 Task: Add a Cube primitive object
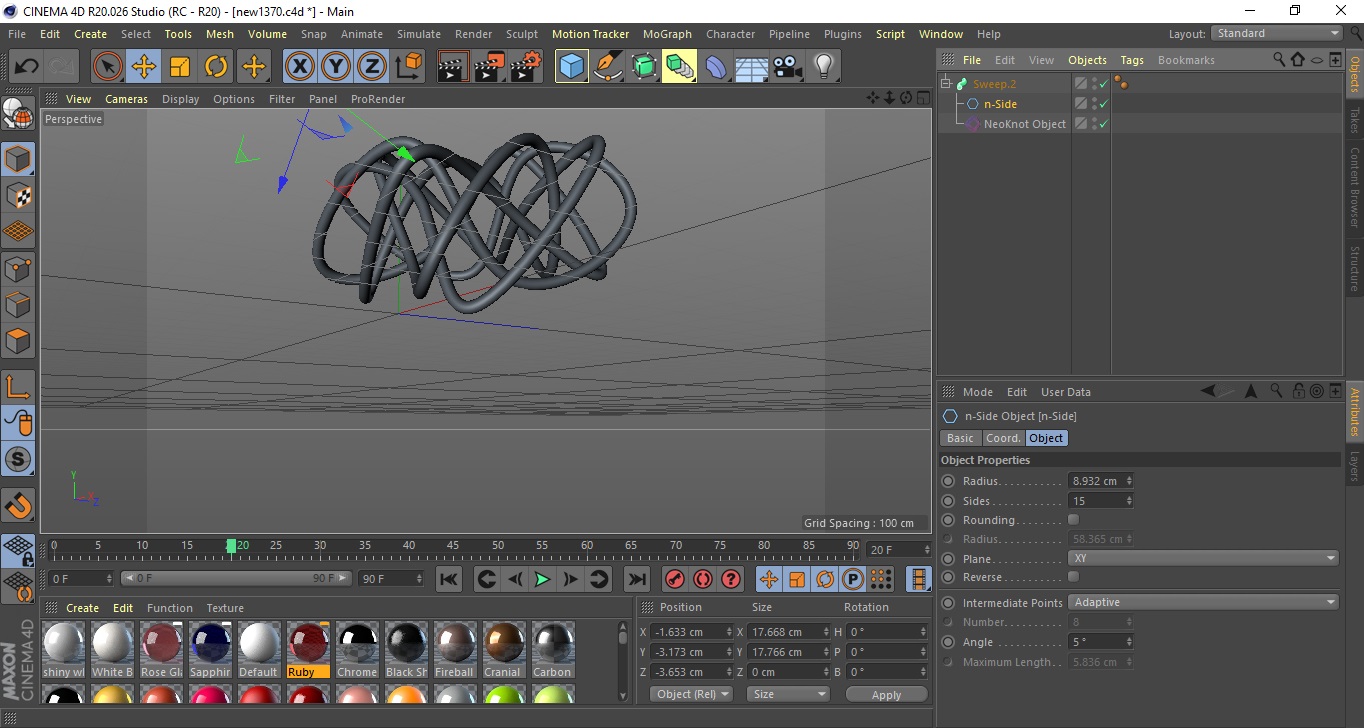pos(571,67)
